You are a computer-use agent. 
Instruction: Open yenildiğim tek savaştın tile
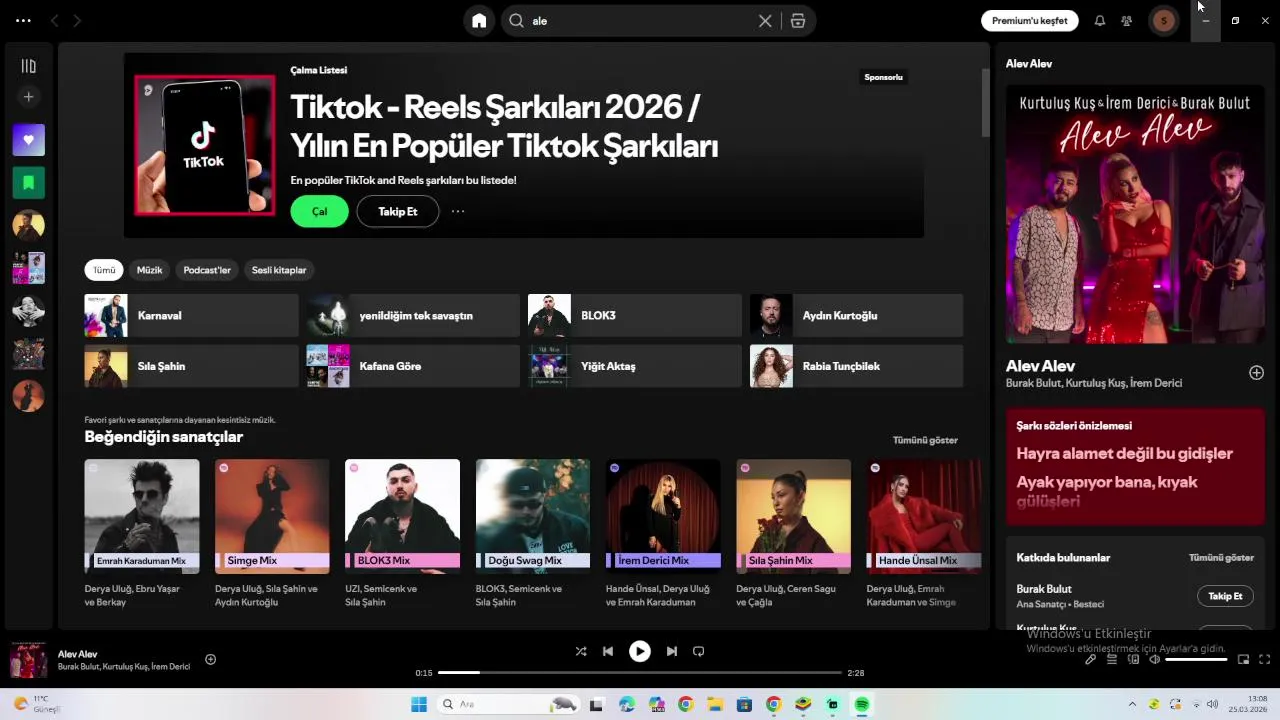[413, 315]
